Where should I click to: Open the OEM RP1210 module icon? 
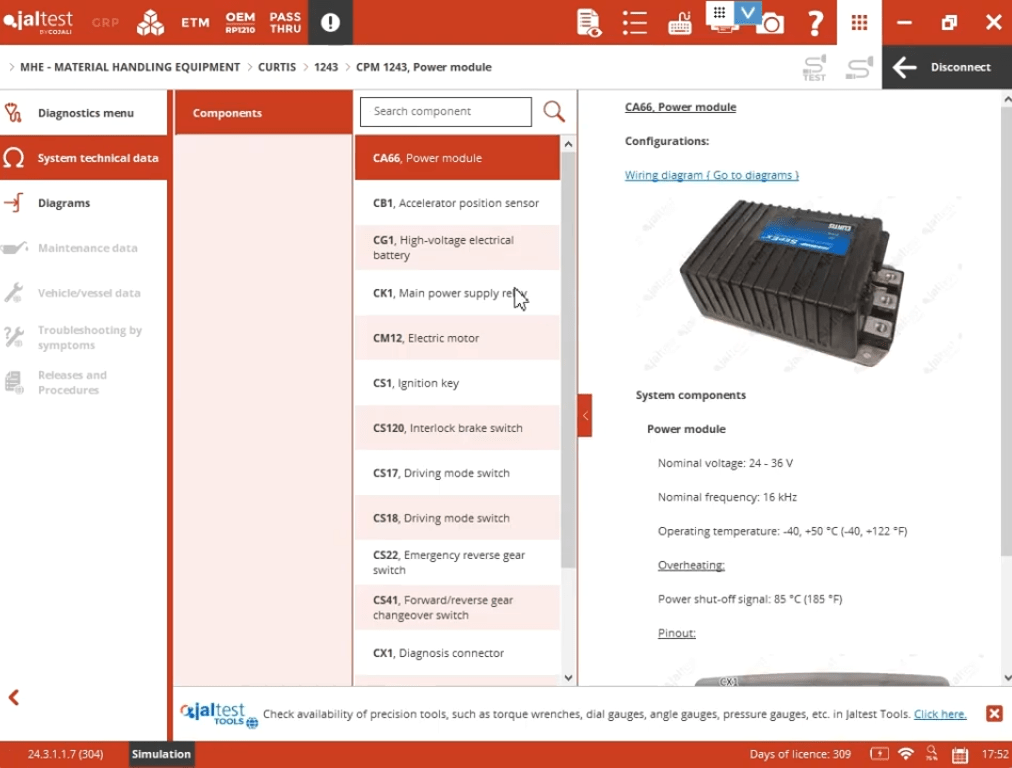(240, 21)
